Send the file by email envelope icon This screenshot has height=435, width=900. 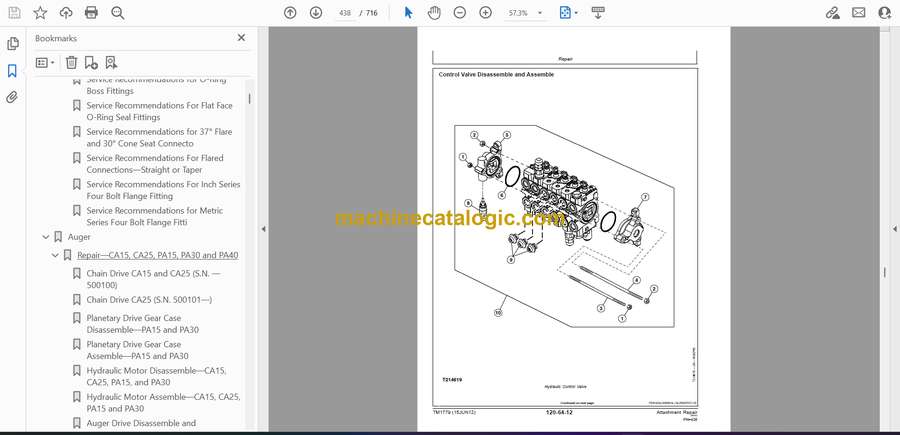click(x=859, y=13)
